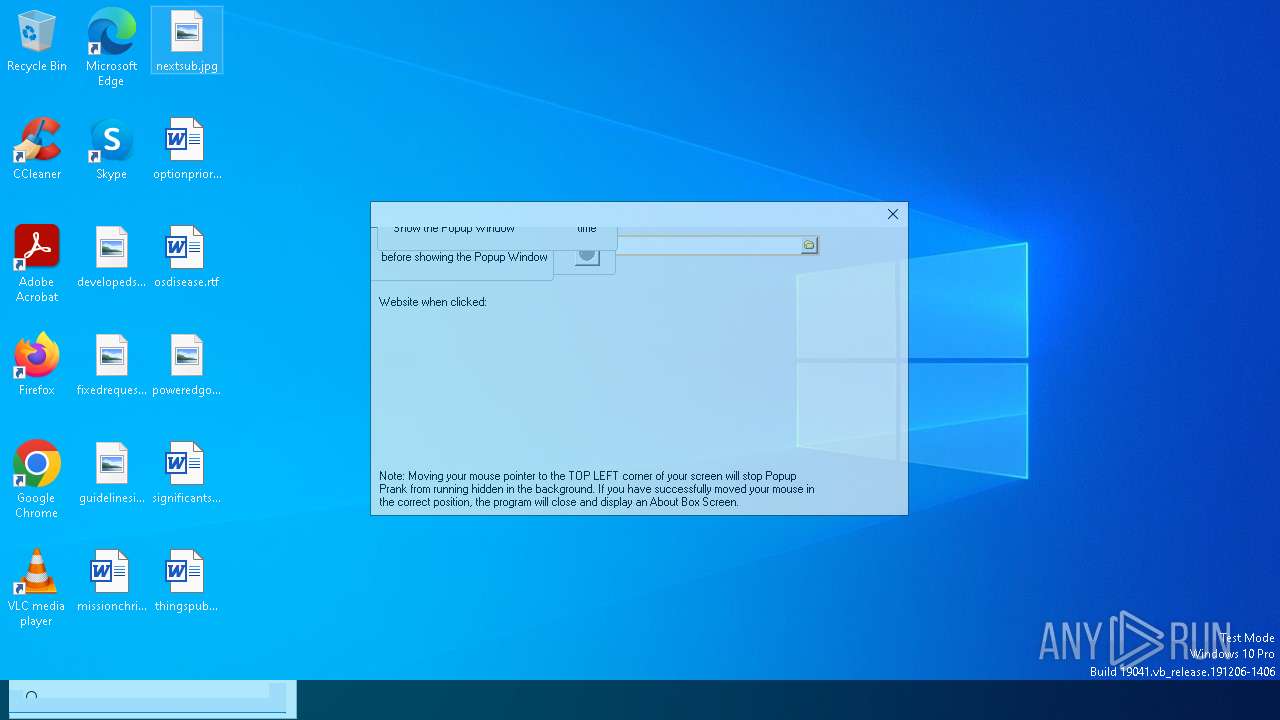This screenshot has width=1280, height=720.
Task: Open the Recycle Bin desktop icon
Action: click(37, 41)
